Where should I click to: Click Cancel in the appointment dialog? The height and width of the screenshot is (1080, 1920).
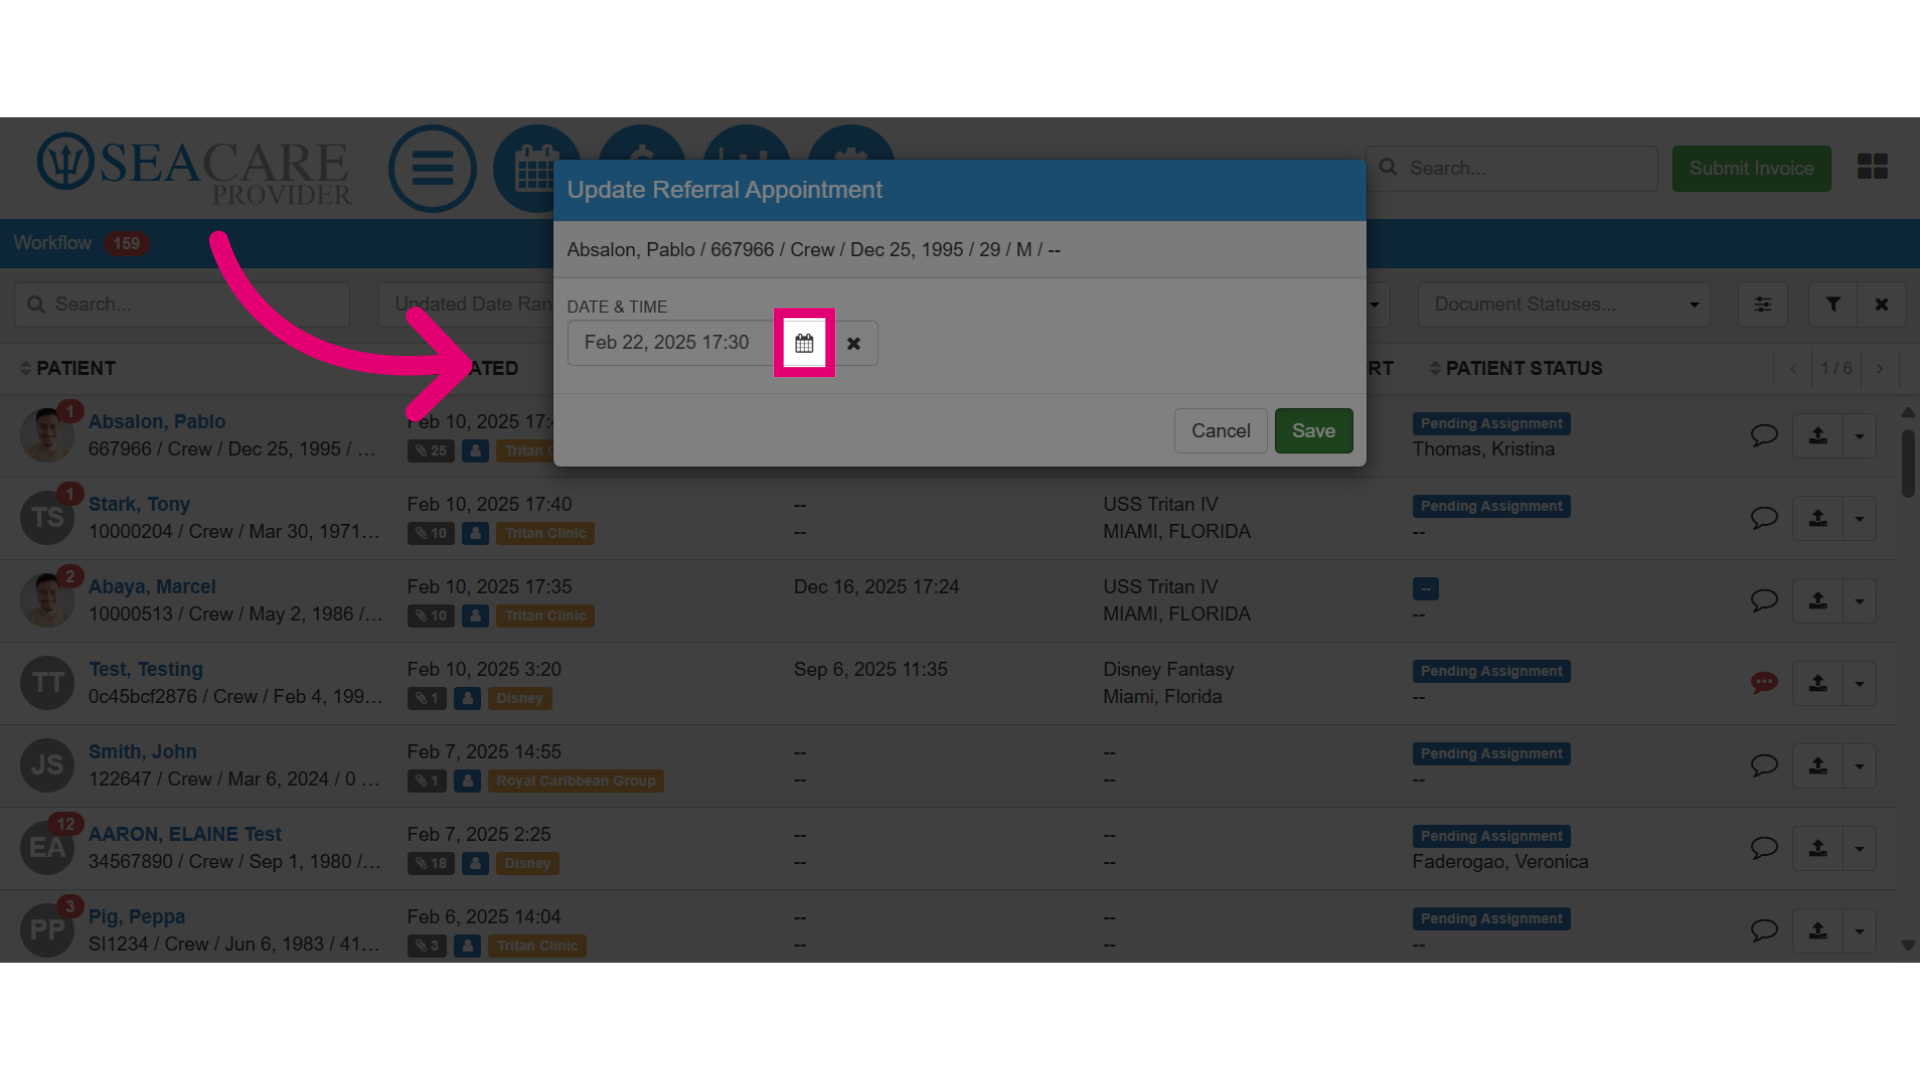click(1220, 431)
